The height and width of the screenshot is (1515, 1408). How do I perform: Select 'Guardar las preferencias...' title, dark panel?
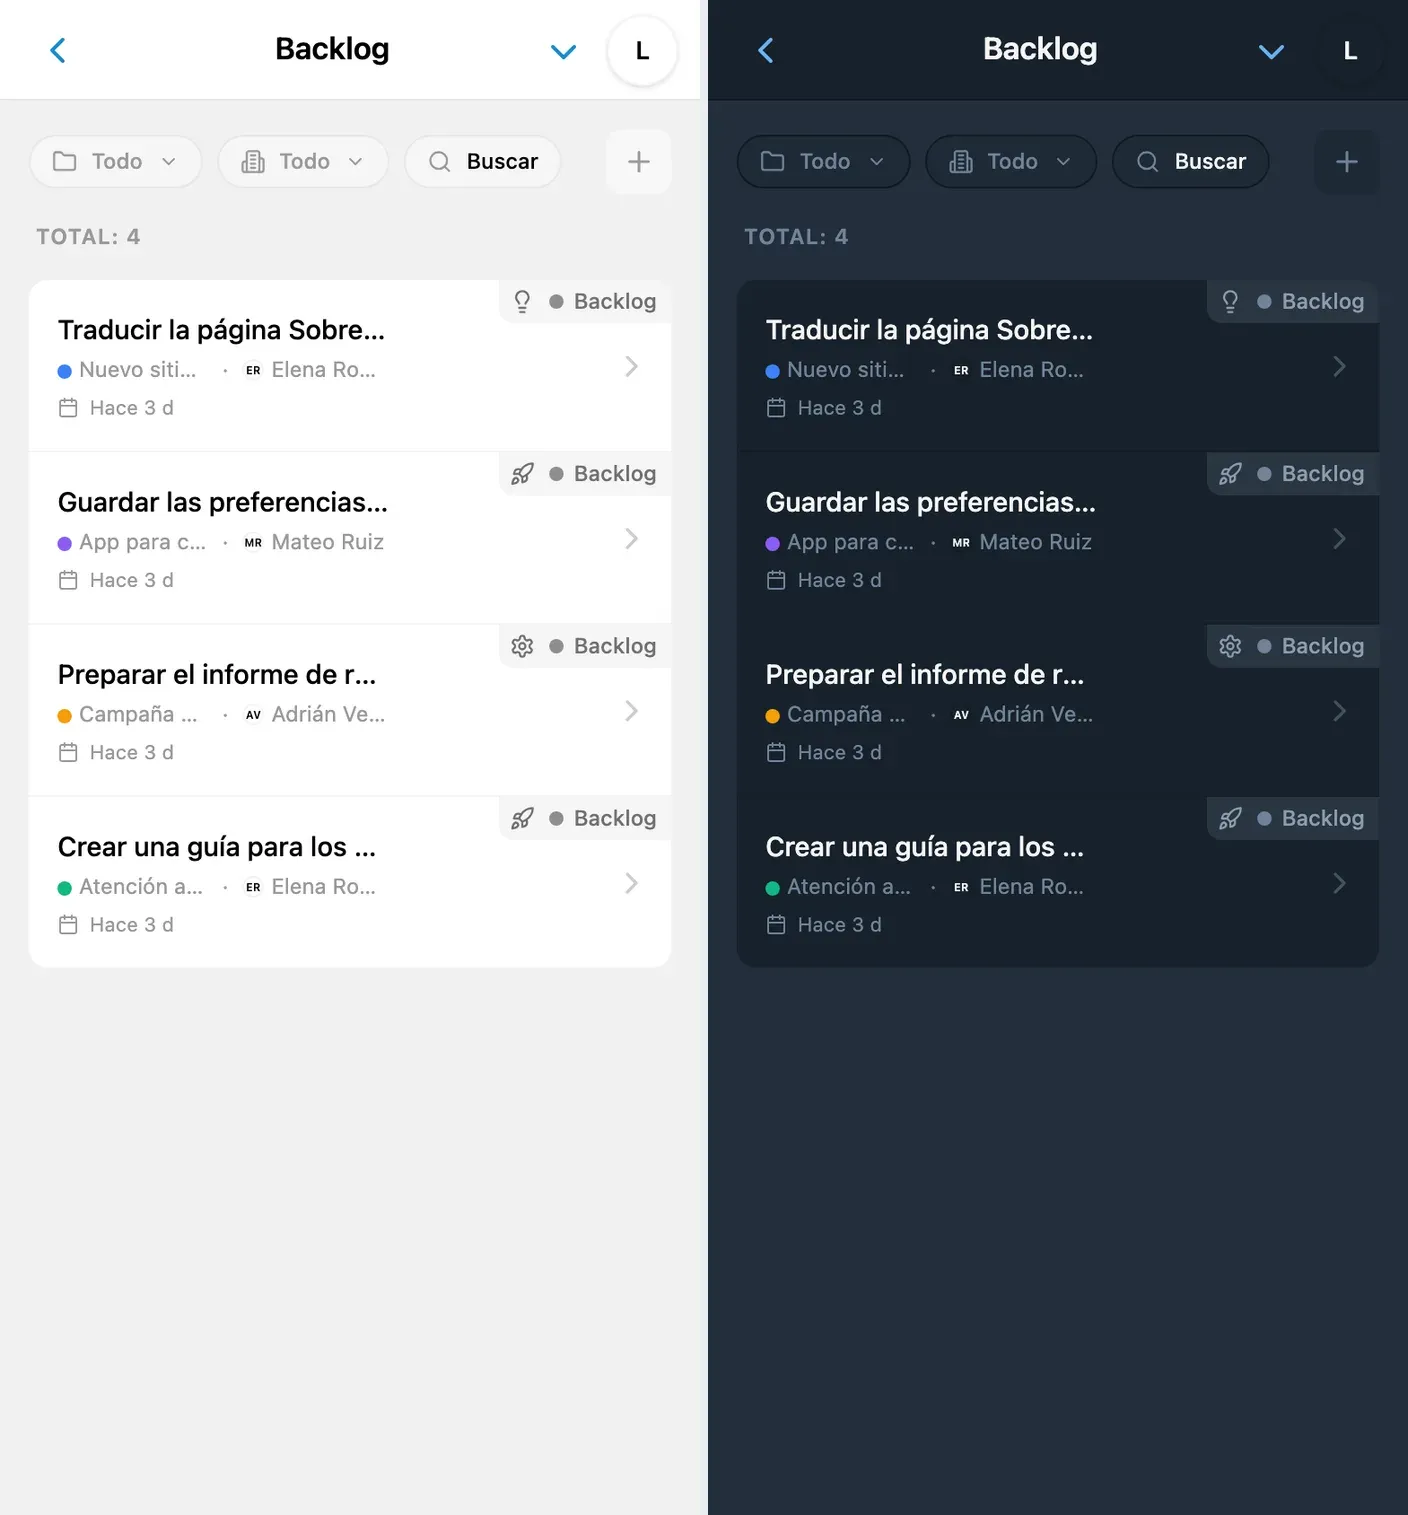[x=930, y=502]
